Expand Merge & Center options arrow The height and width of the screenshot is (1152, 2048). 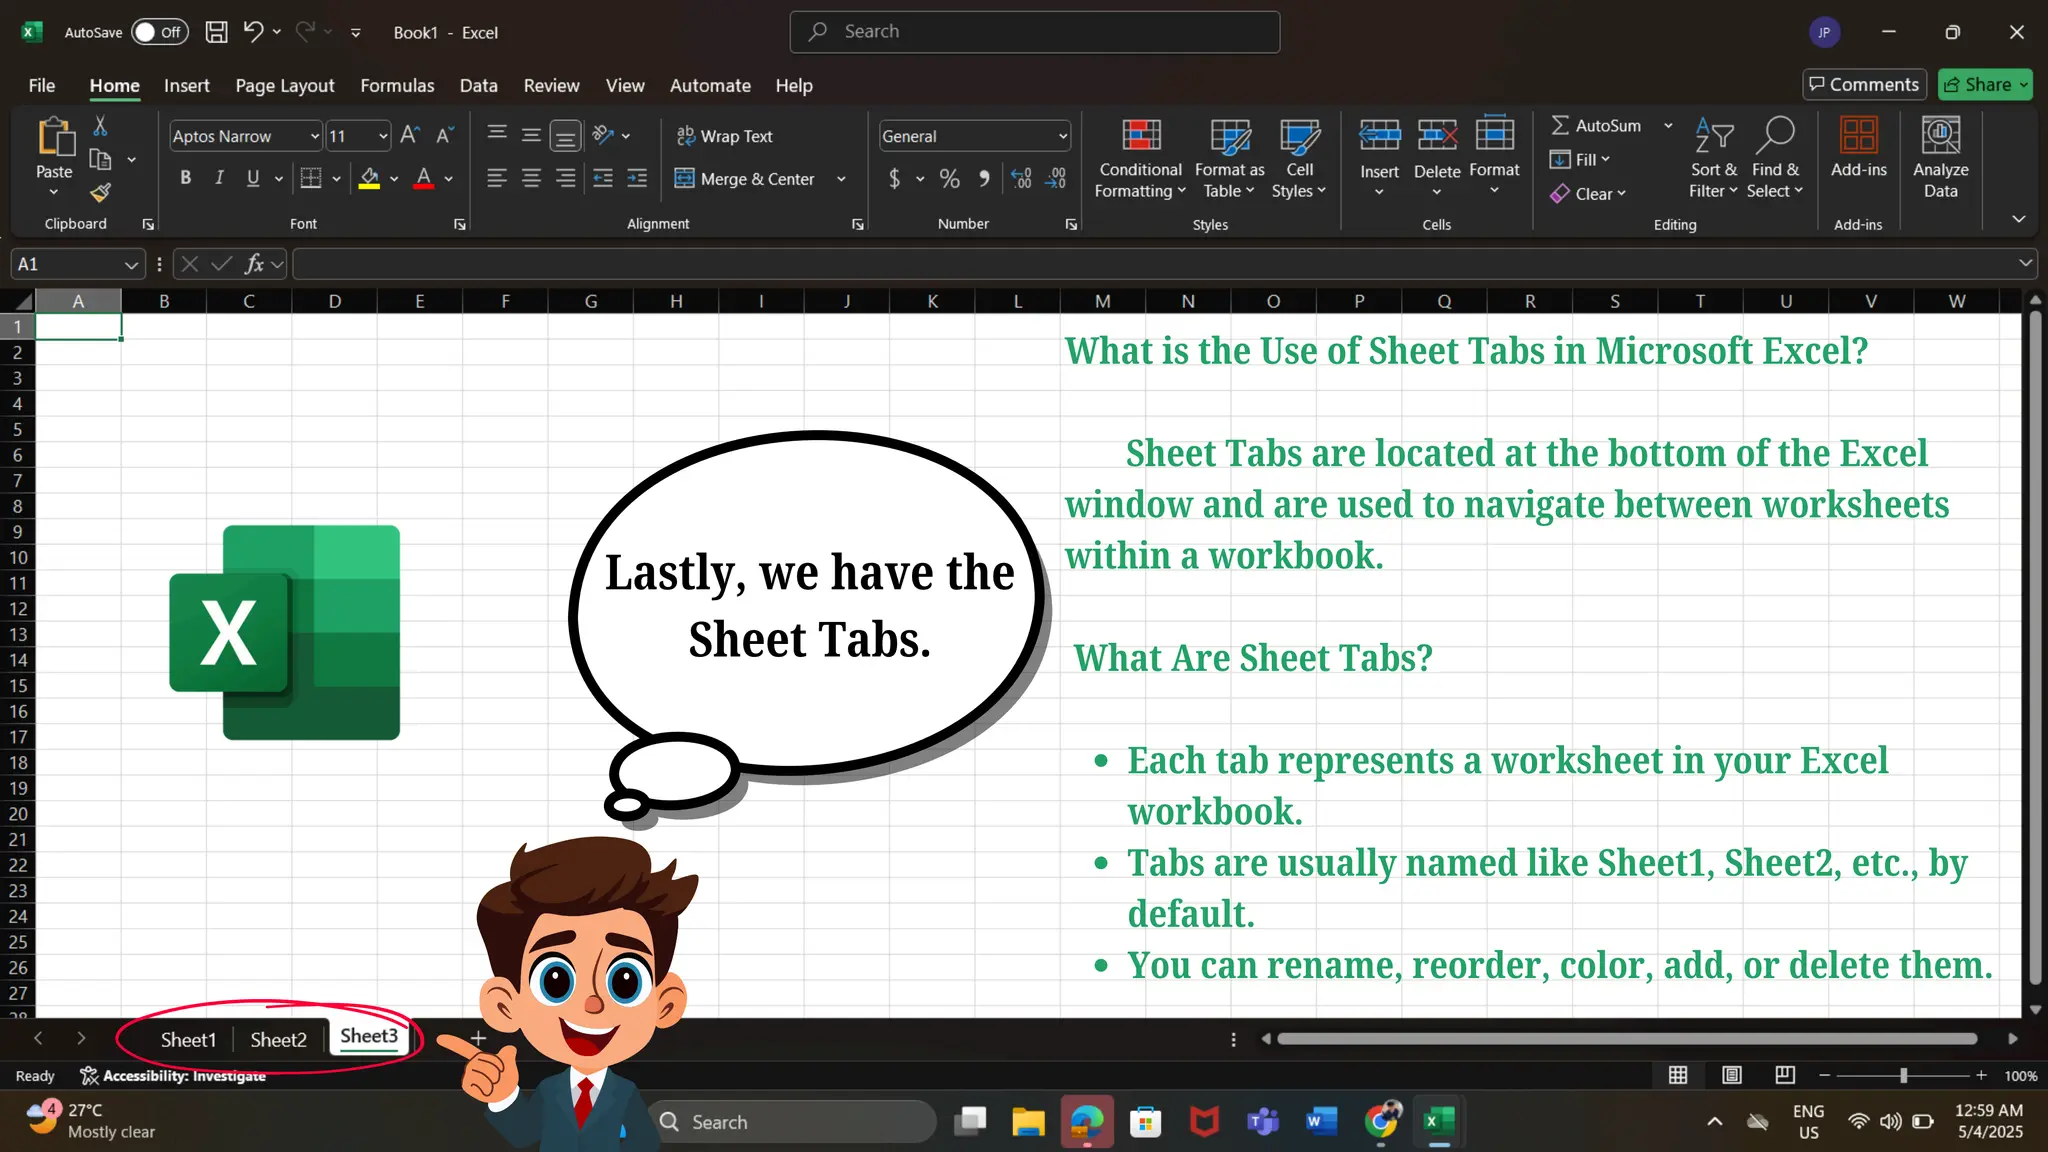[841, 179]
